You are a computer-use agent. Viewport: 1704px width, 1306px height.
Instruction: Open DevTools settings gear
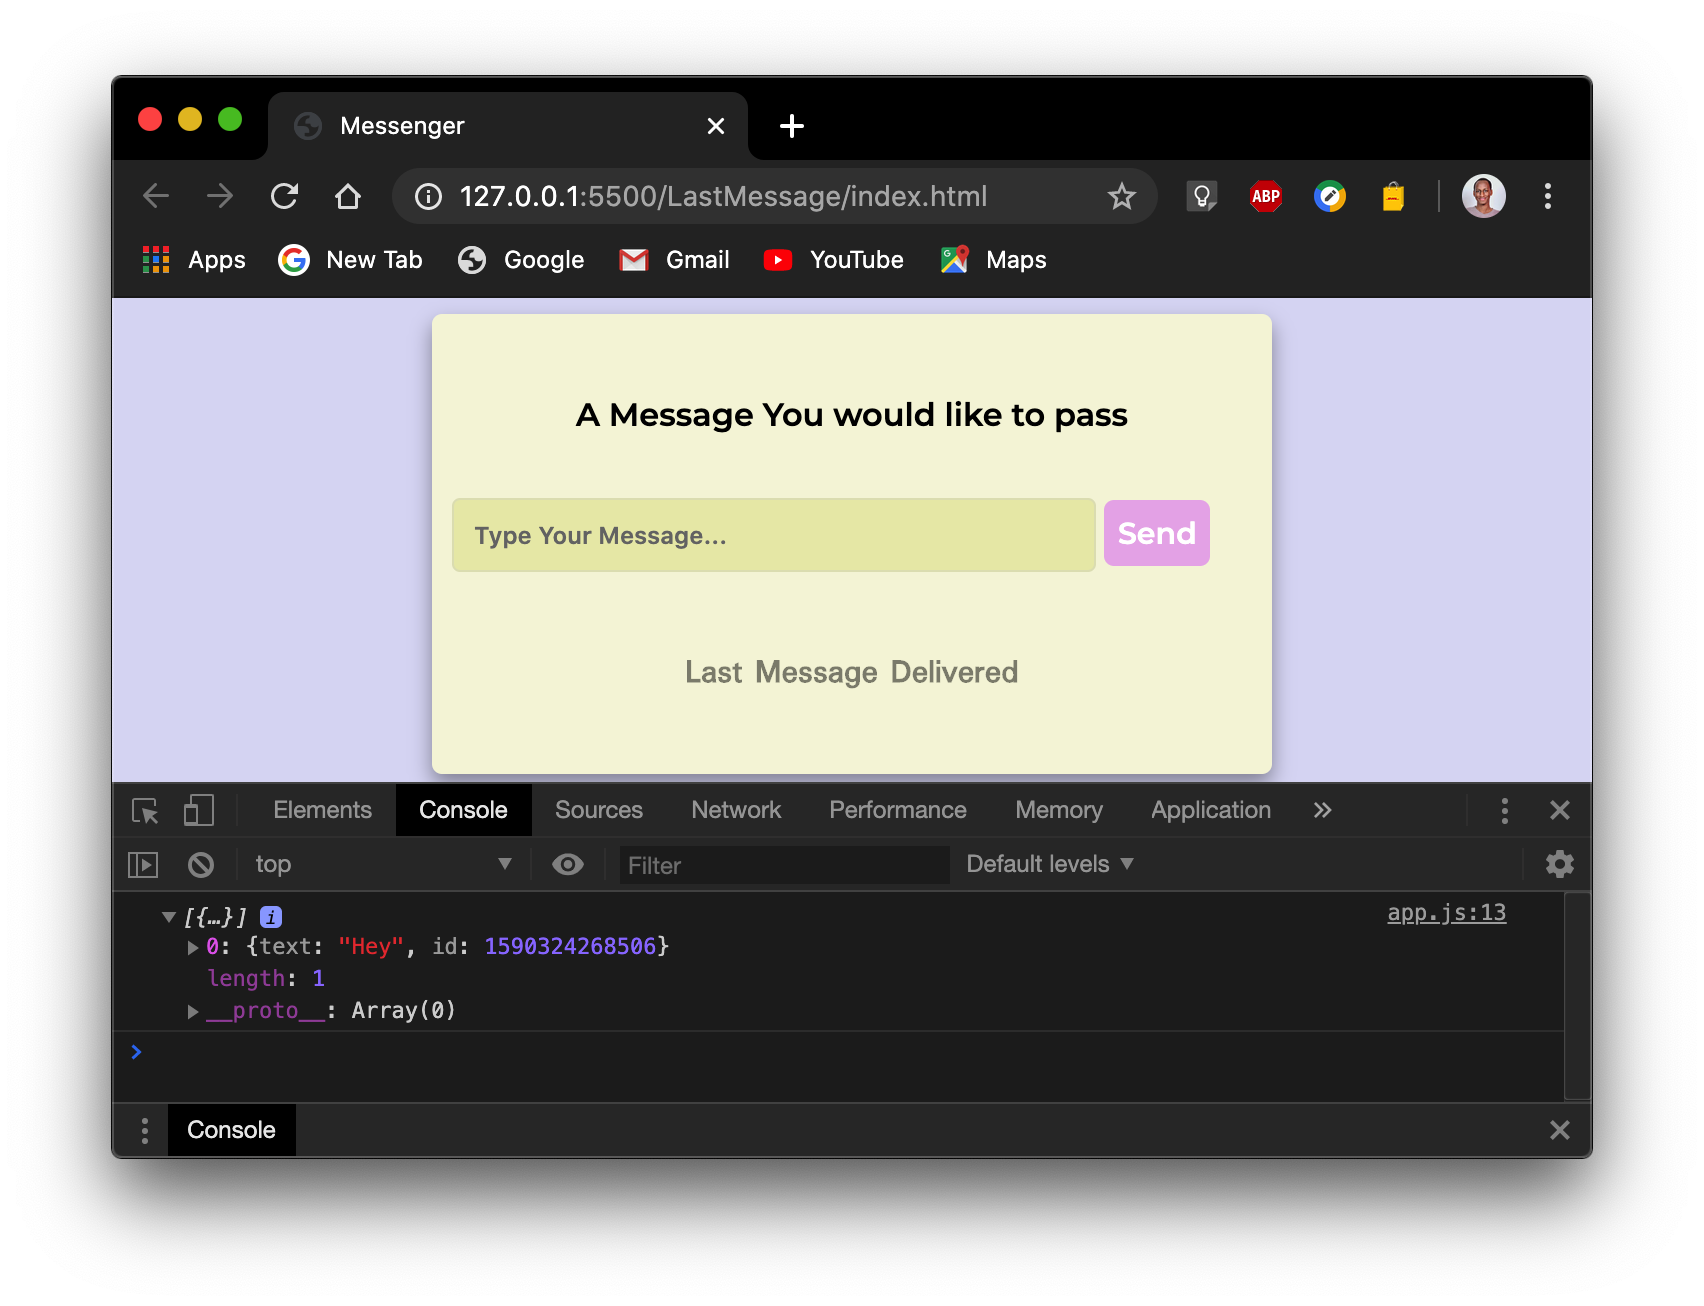[1559, 864]
